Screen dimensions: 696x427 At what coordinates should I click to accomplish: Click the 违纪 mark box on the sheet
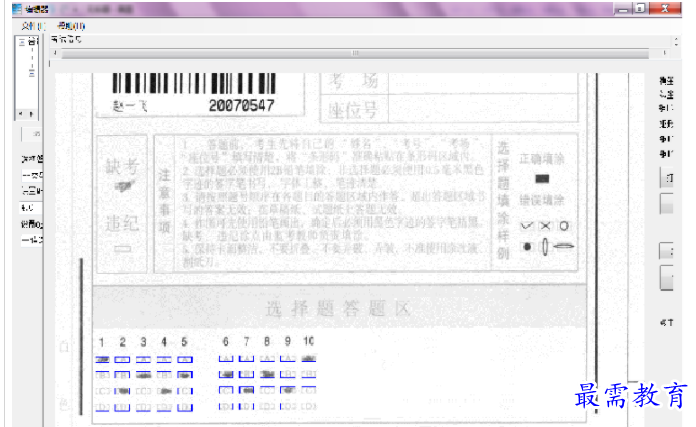(123, 249)
